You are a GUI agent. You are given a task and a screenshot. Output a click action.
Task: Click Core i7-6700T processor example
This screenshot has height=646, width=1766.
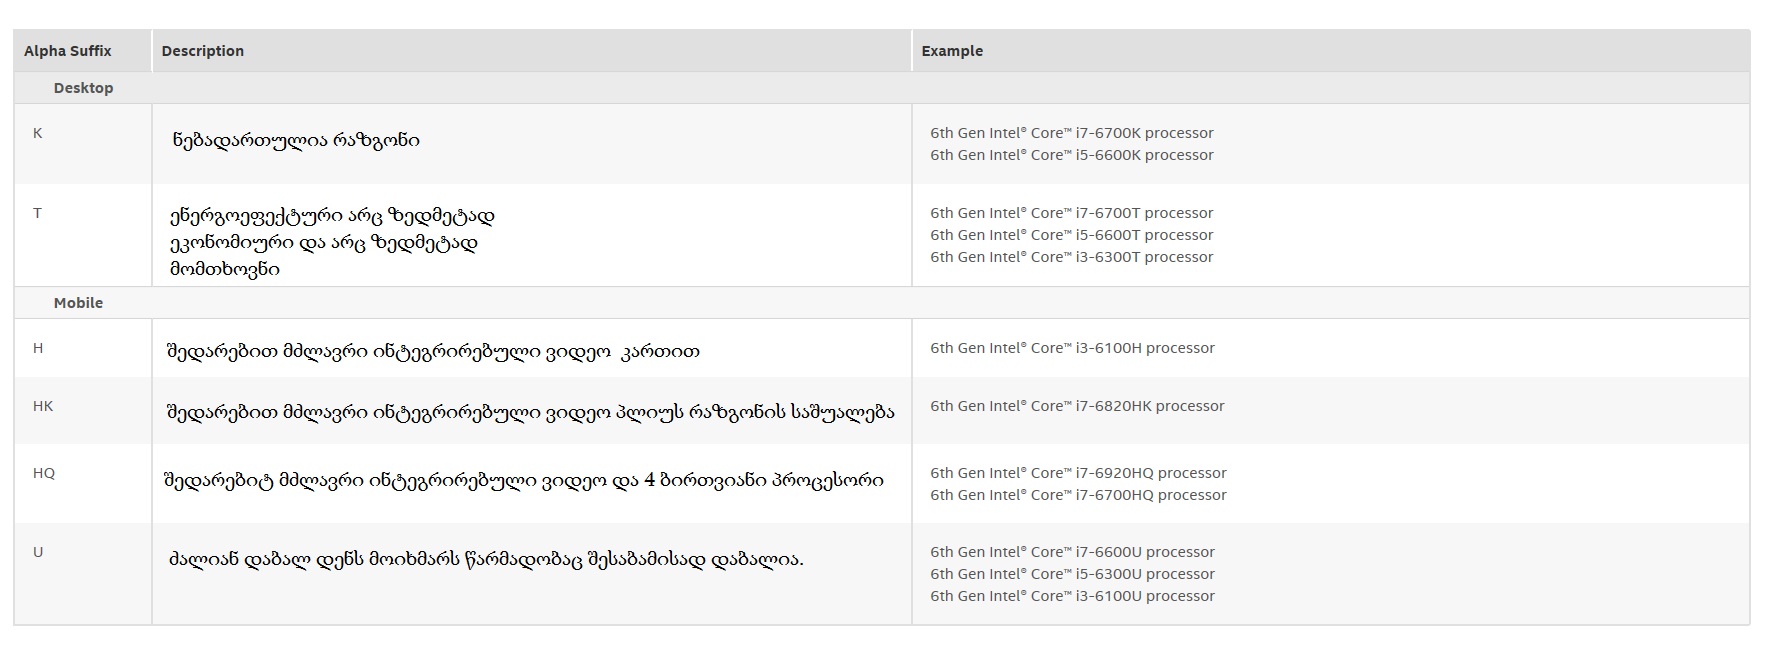click(1071, 213)
